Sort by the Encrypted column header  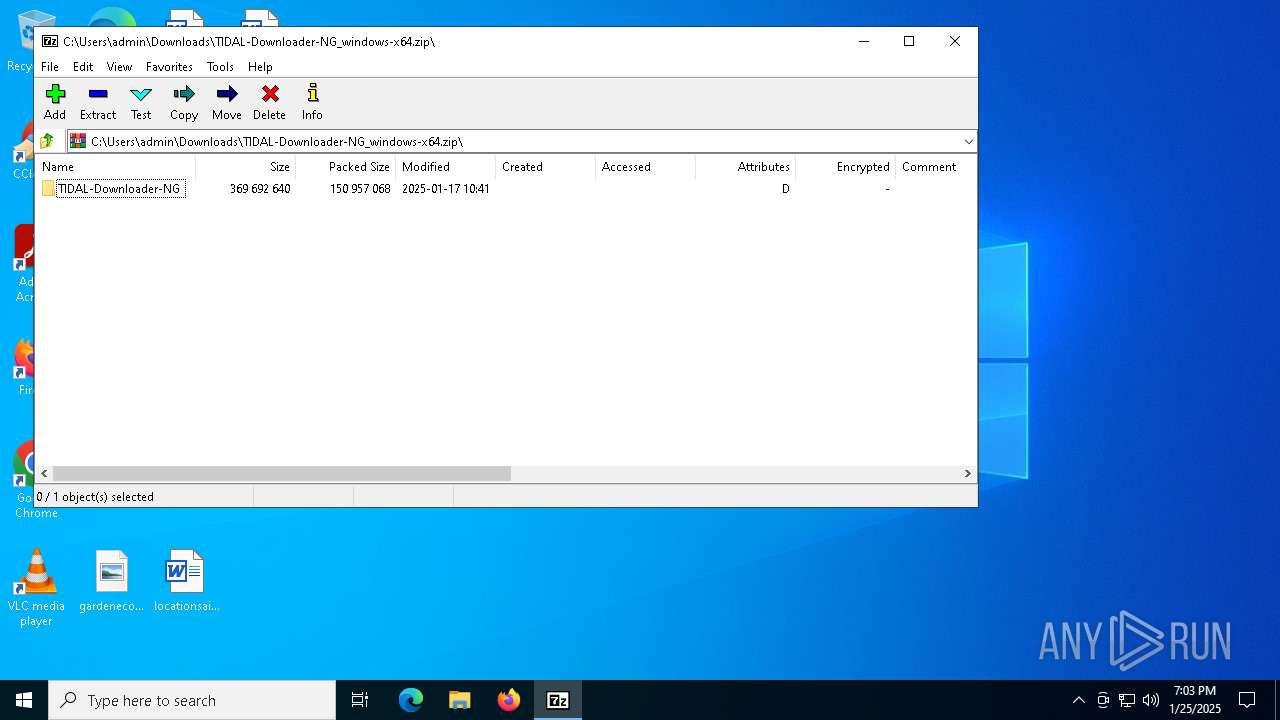[x=845, y=167]
